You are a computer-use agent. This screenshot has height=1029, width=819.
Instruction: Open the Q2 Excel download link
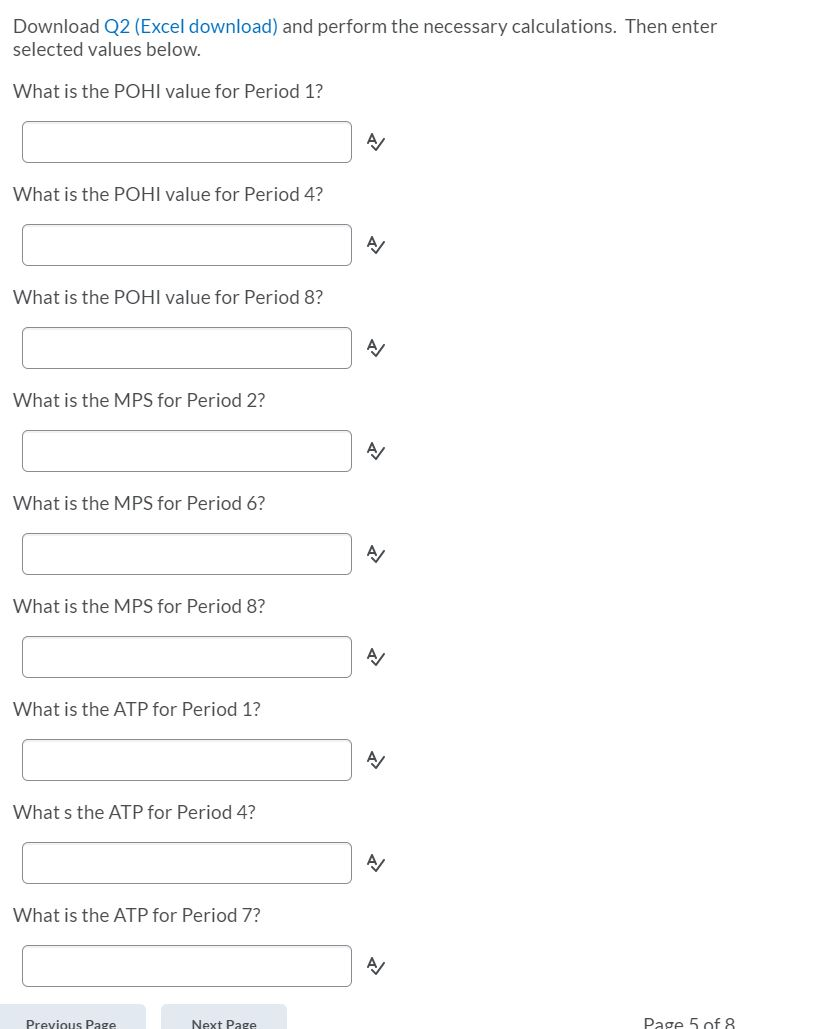[189, 26]
